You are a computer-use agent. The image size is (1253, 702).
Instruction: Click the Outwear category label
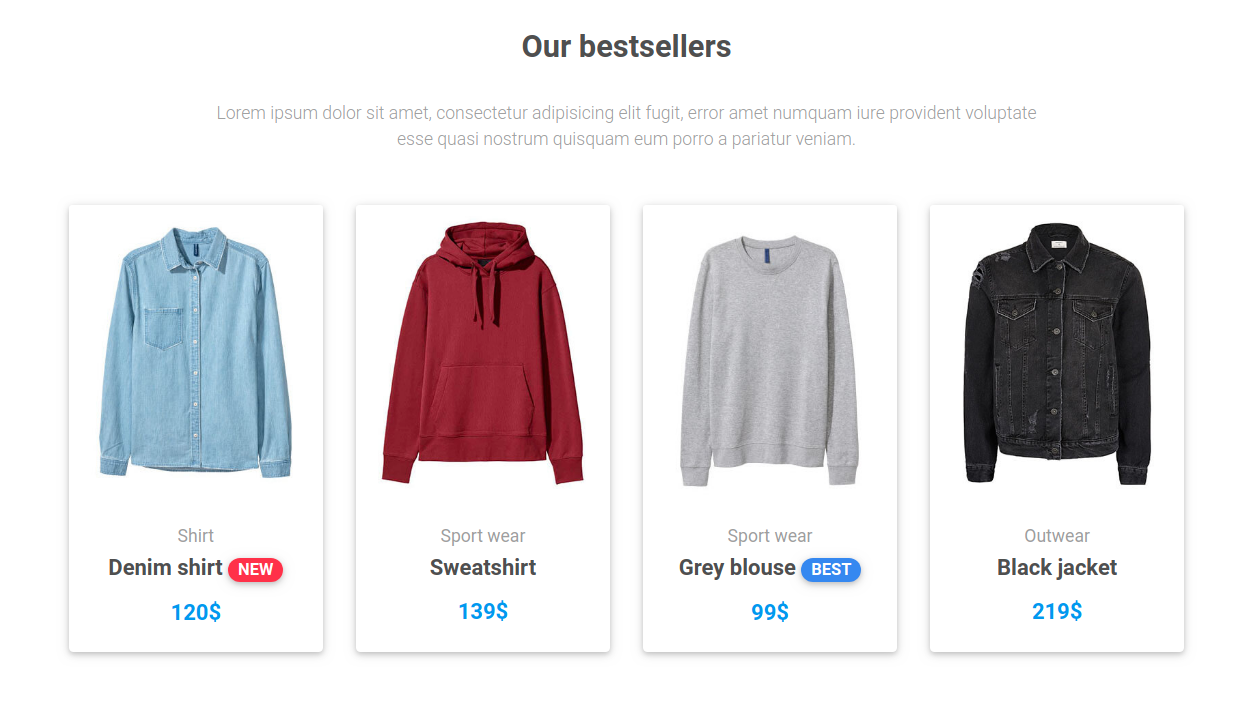point(1057,536)
